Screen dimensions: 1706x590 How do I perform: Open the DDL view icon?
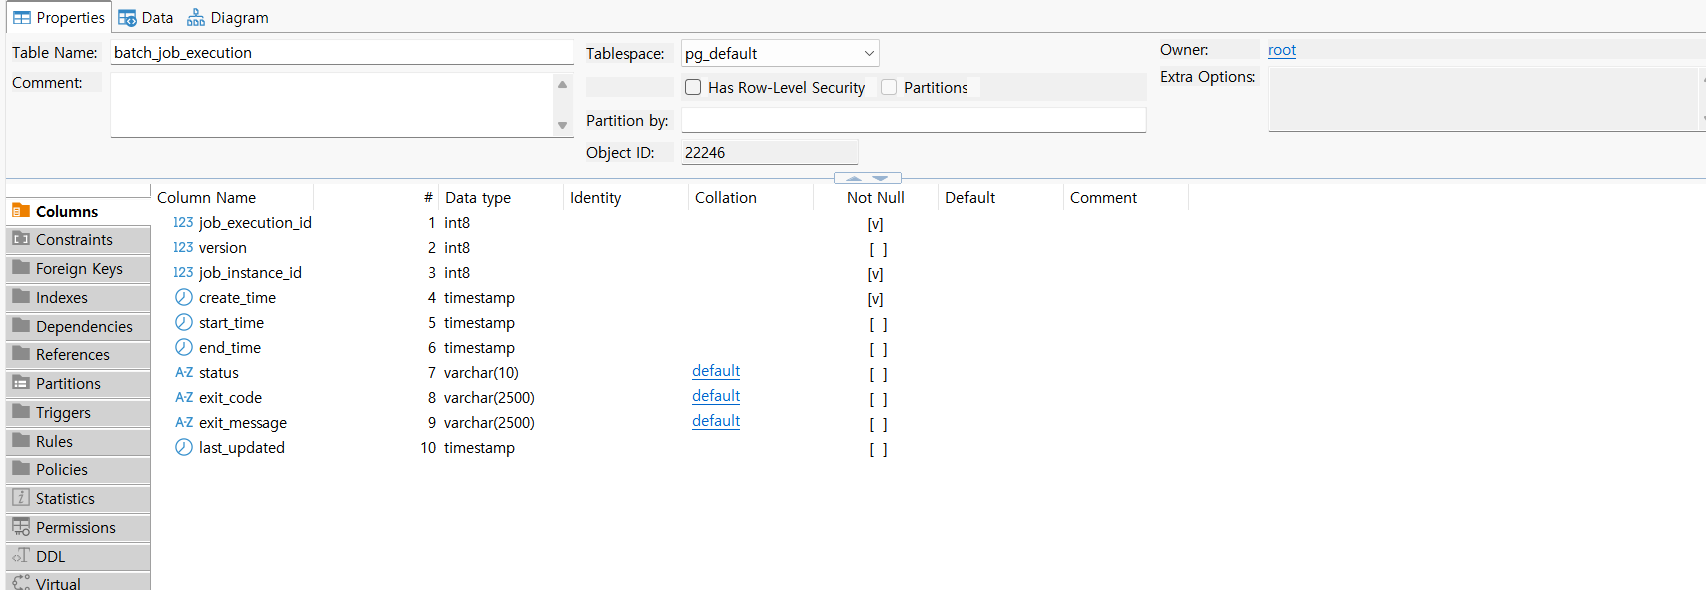[21, 556]
